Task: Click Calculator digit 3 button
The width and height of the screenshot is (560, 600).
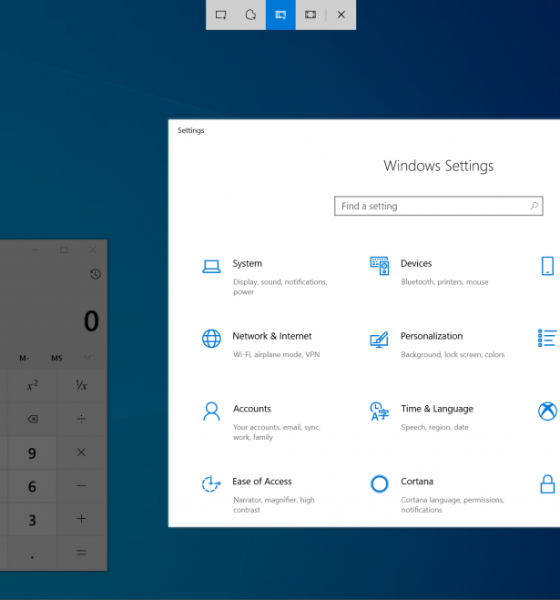Action: [32, 520]
